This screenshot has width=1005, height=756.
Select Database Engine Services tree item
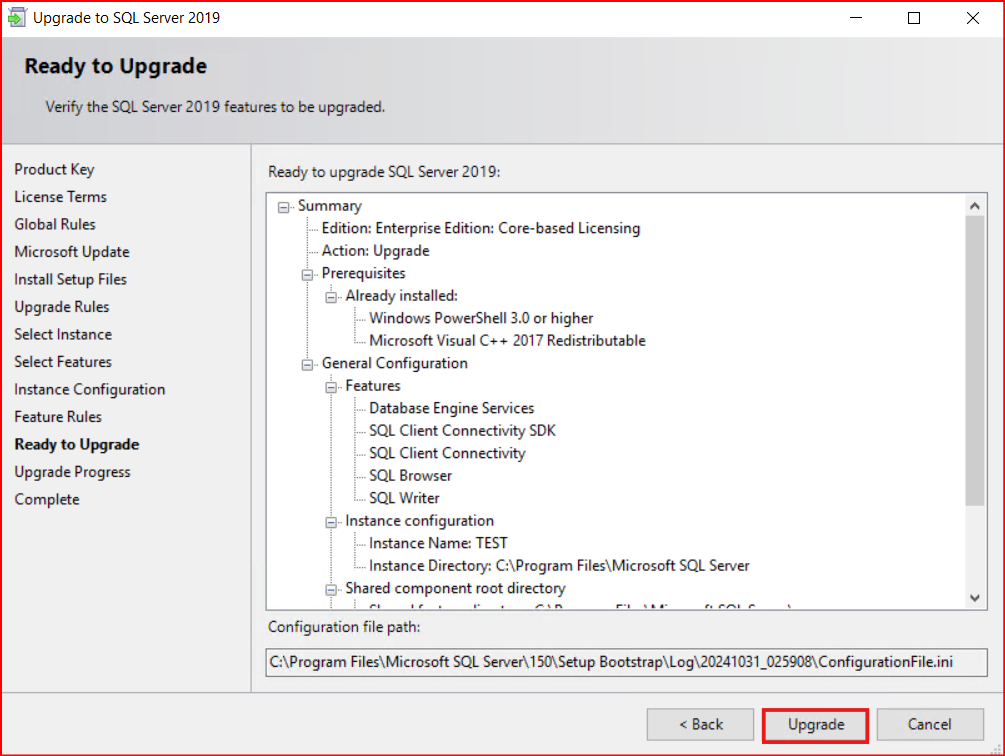(x=451, y=408)
